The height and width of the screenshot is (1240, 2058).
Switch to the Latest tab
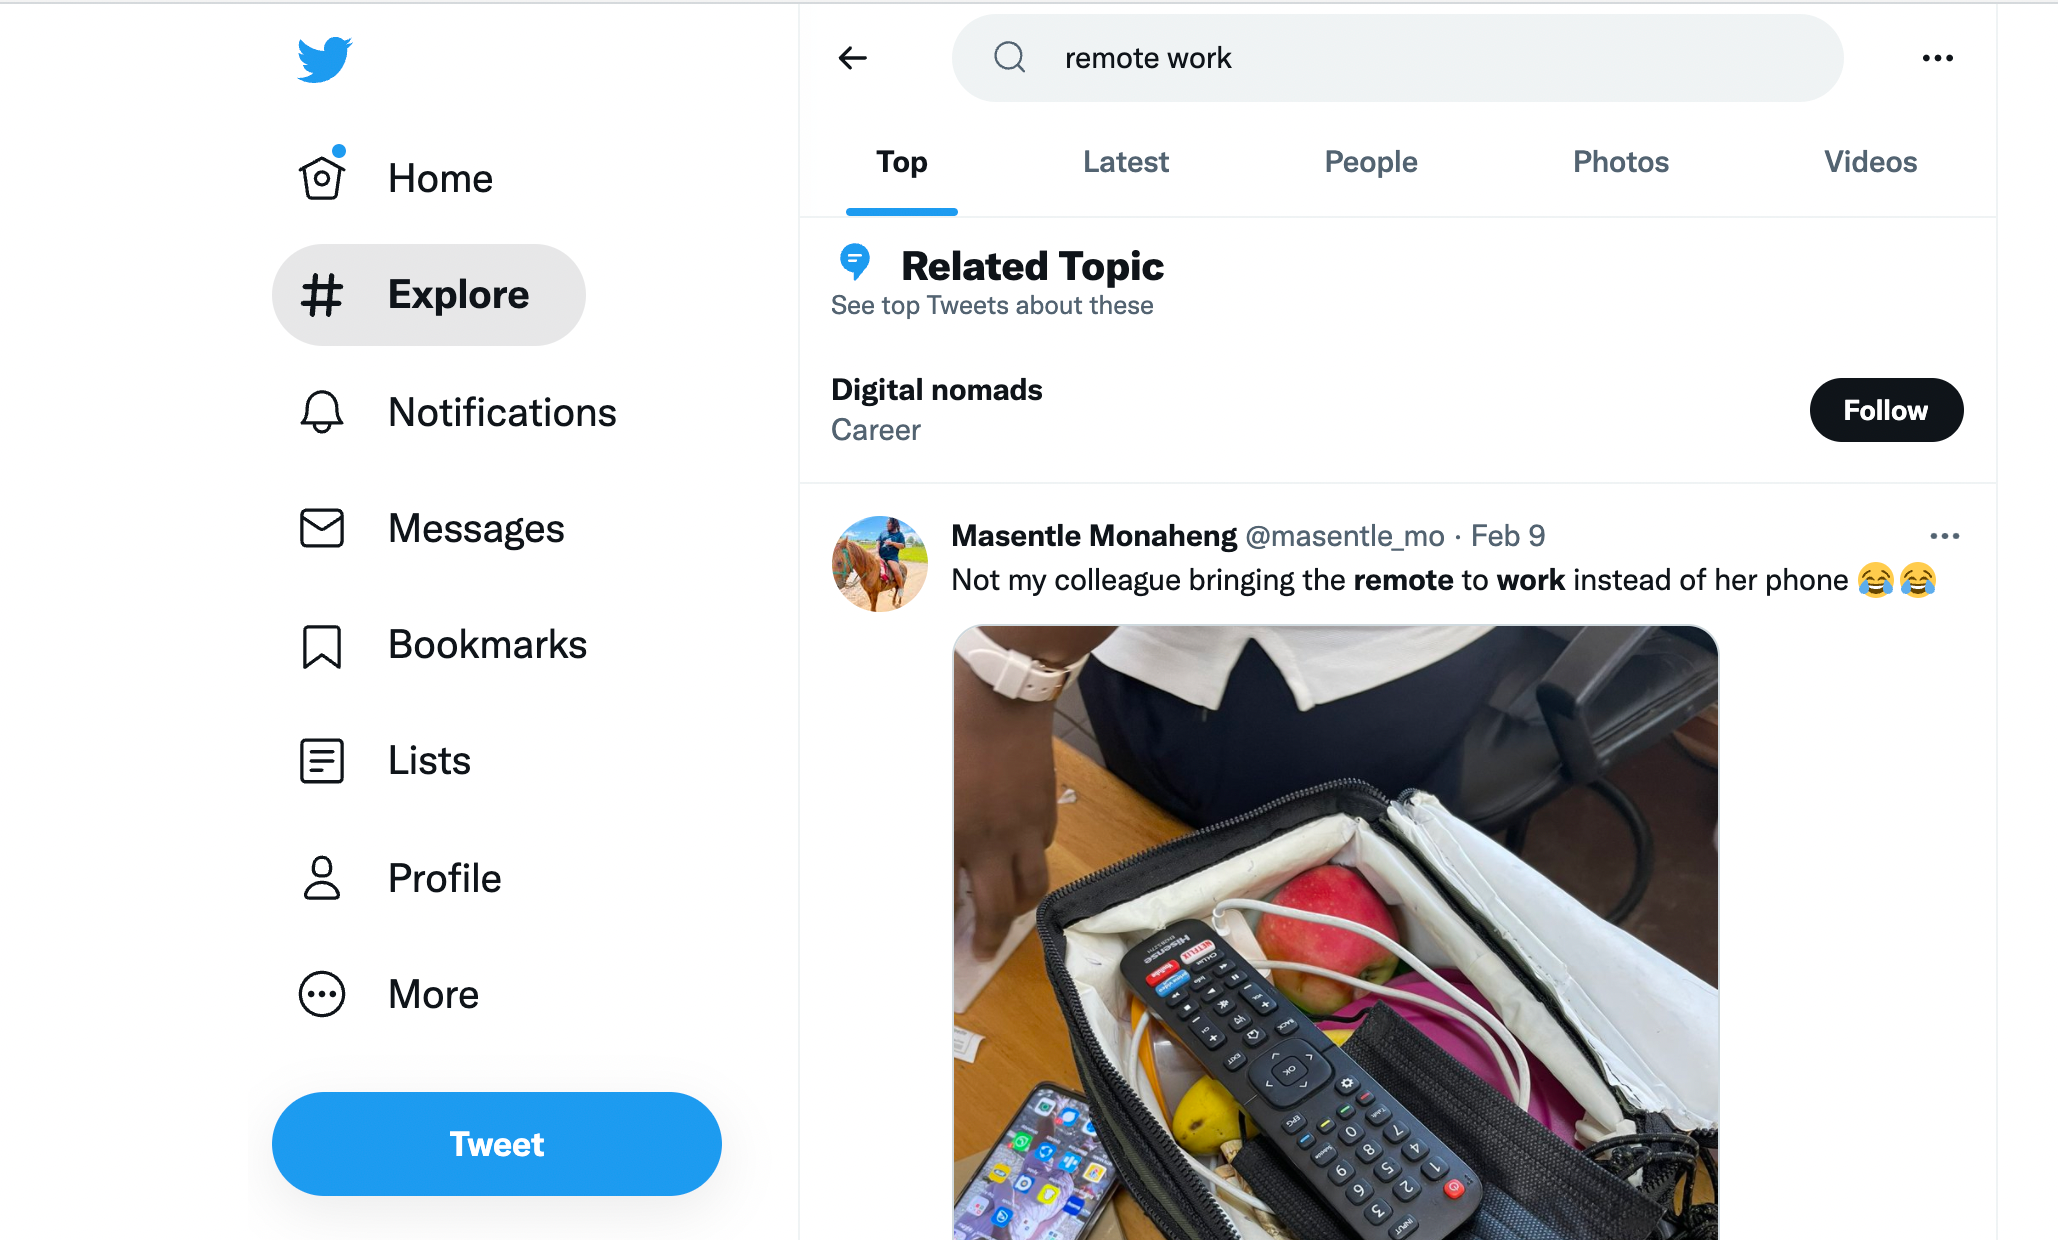(1125, 161)
